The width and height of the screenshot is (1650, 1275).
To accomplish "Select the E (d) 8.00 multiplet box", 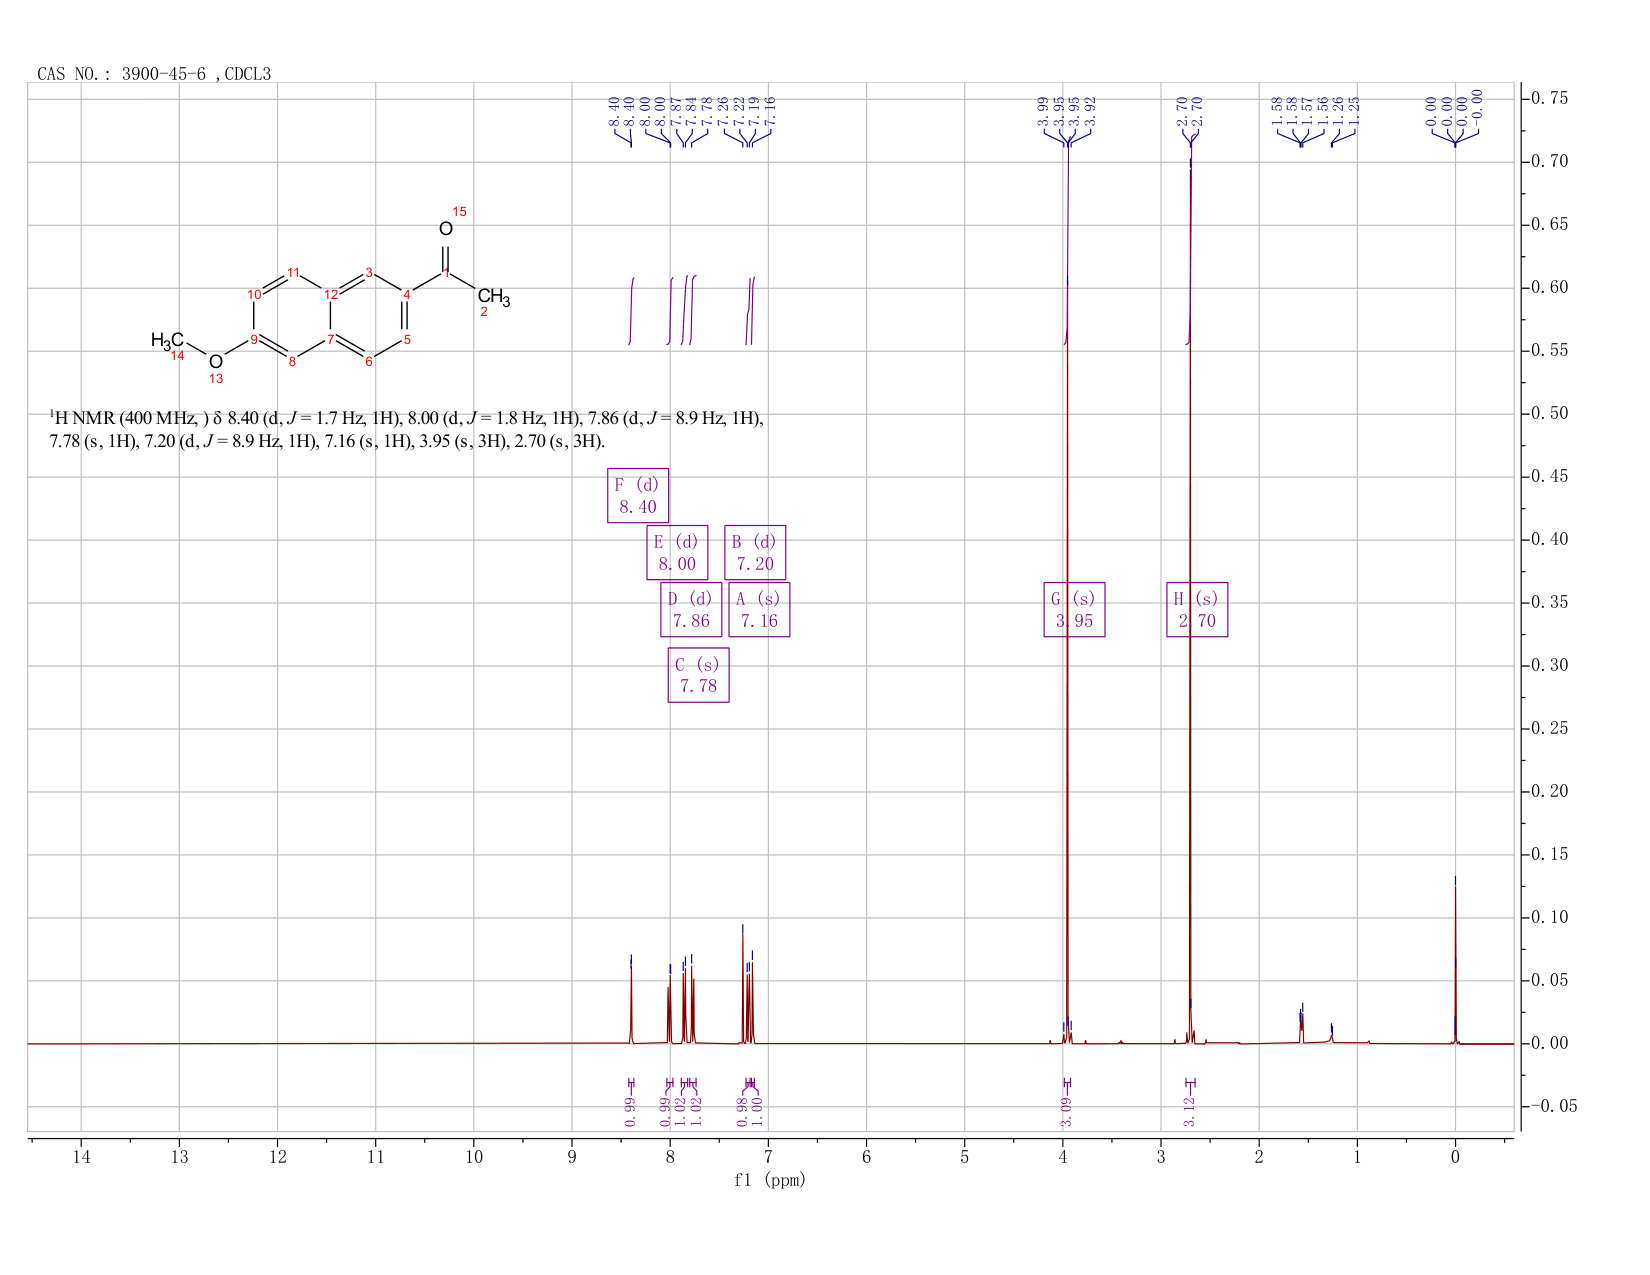I will (677, 552).
